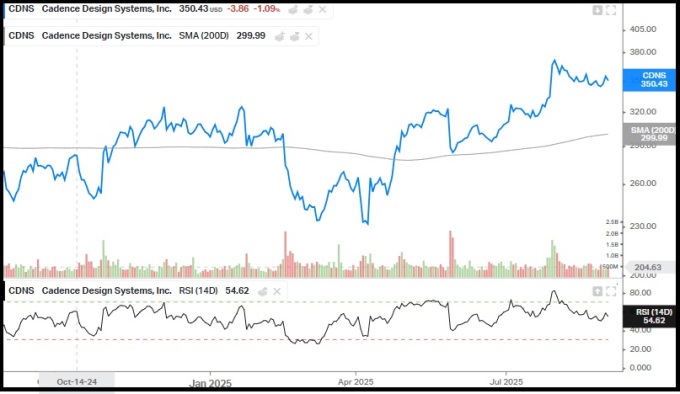Click the CDNS ticker in the price legend row

click(21, 9)
